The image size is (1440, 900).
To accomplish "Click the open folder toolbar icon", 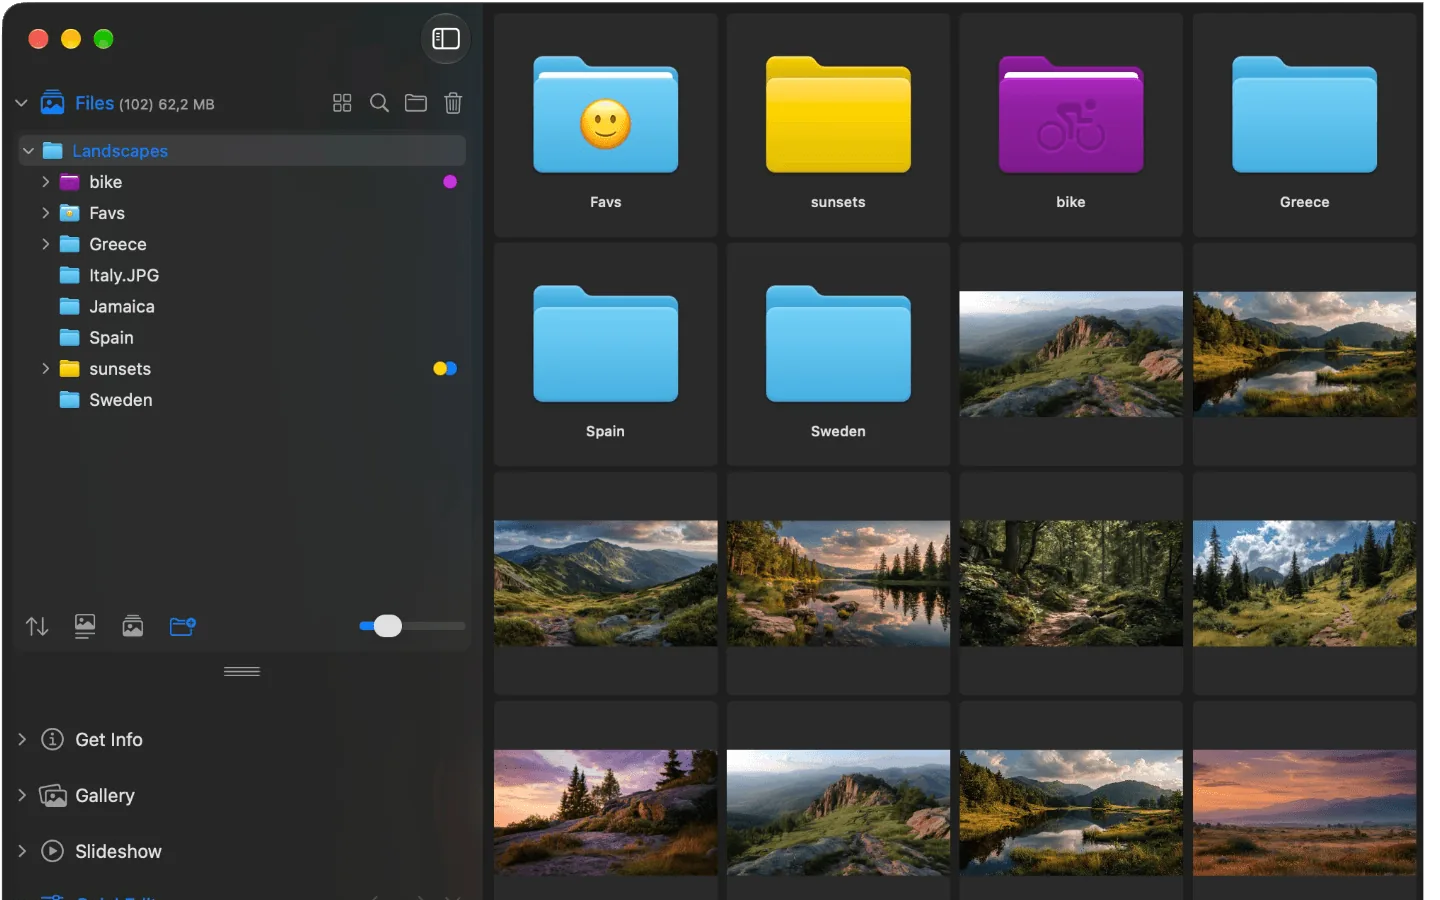I will [x=416, y=103].
